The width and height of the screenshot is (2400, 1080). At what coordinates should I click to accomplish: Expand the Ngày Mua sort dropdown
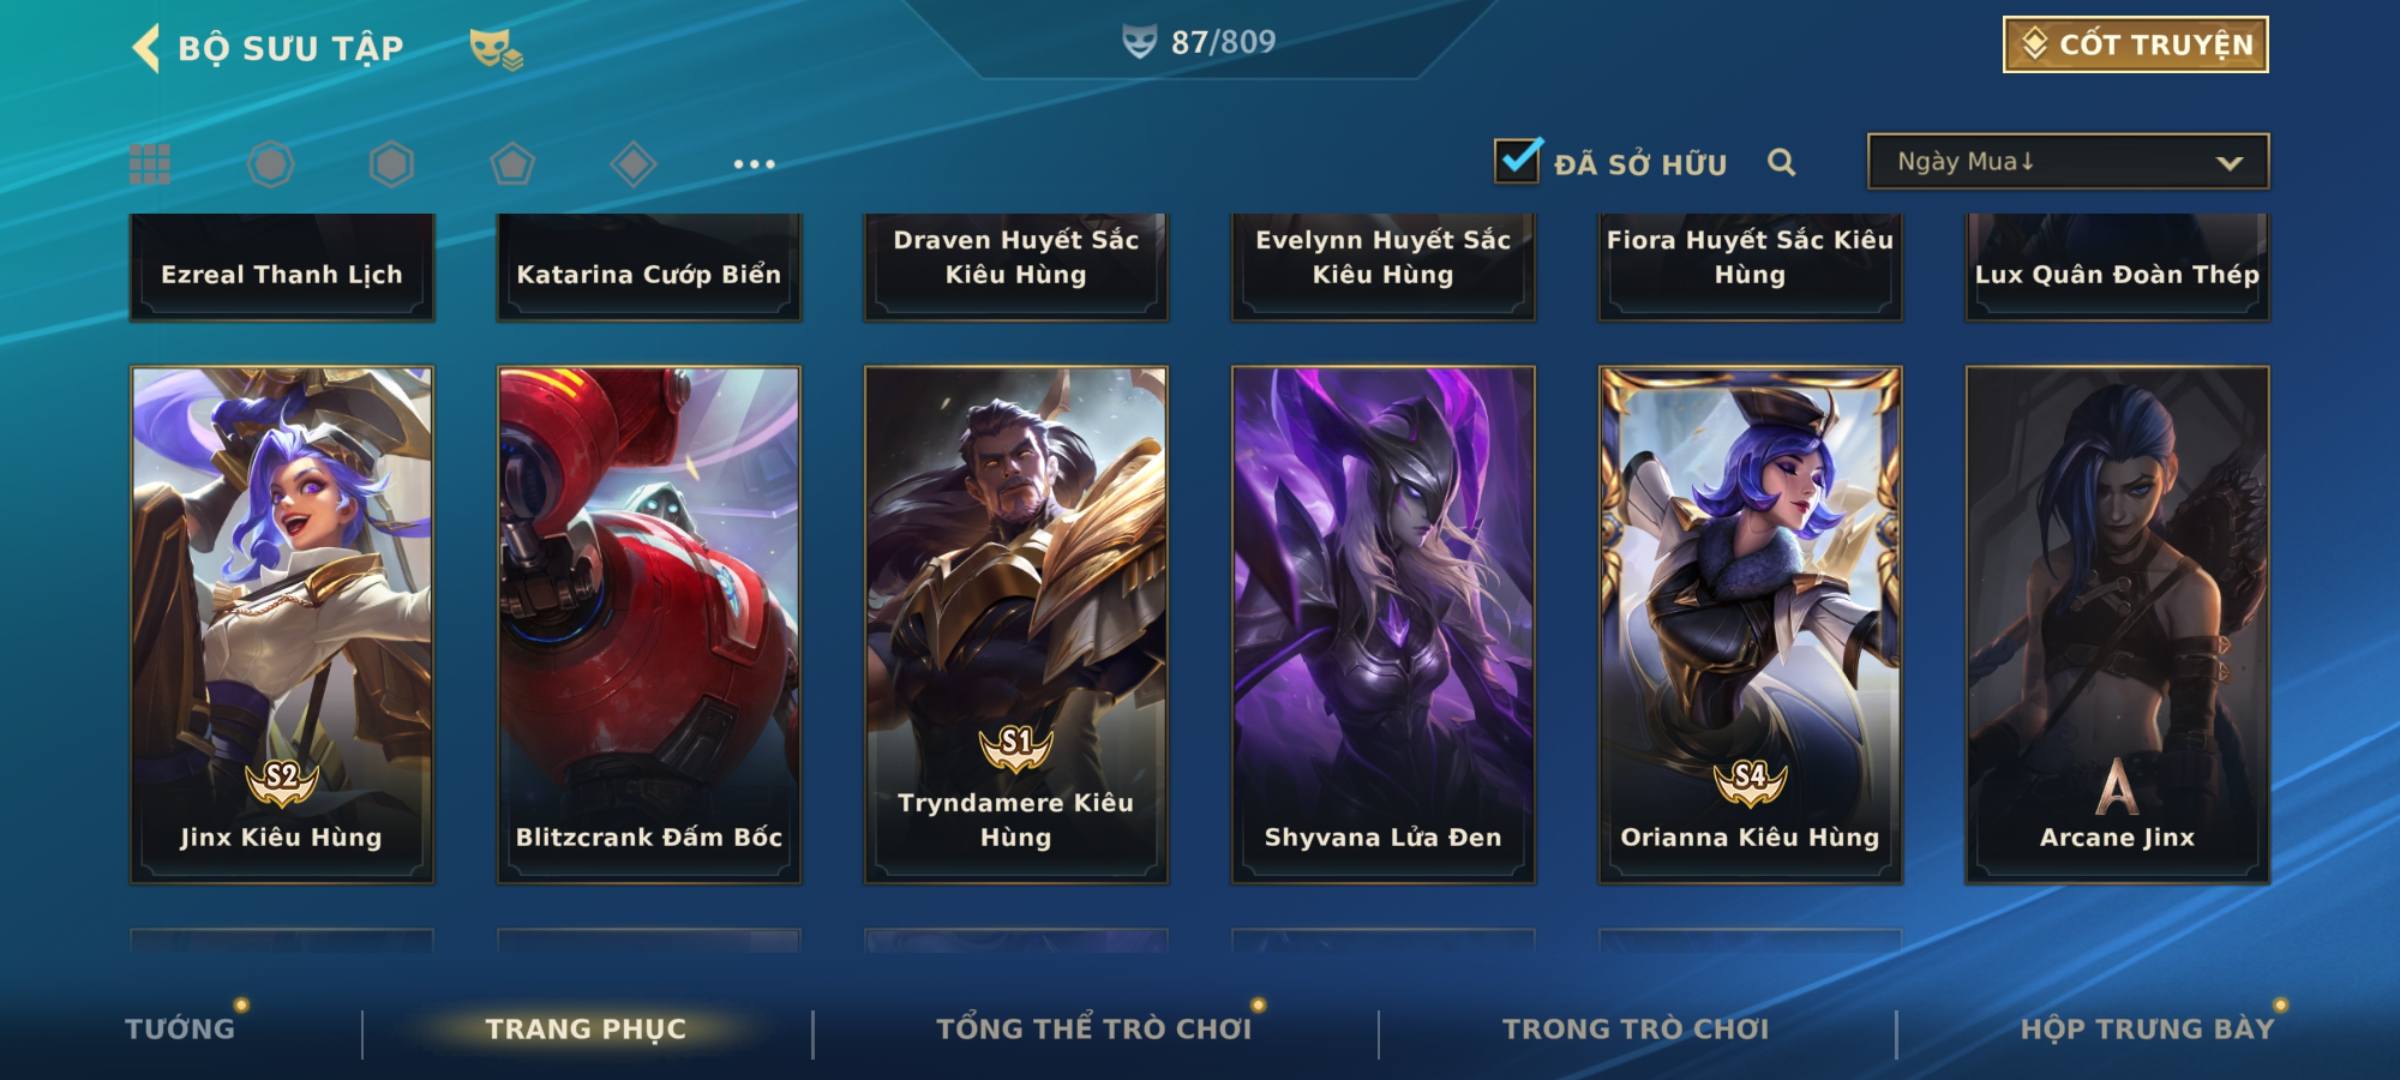pos(2068,161)
